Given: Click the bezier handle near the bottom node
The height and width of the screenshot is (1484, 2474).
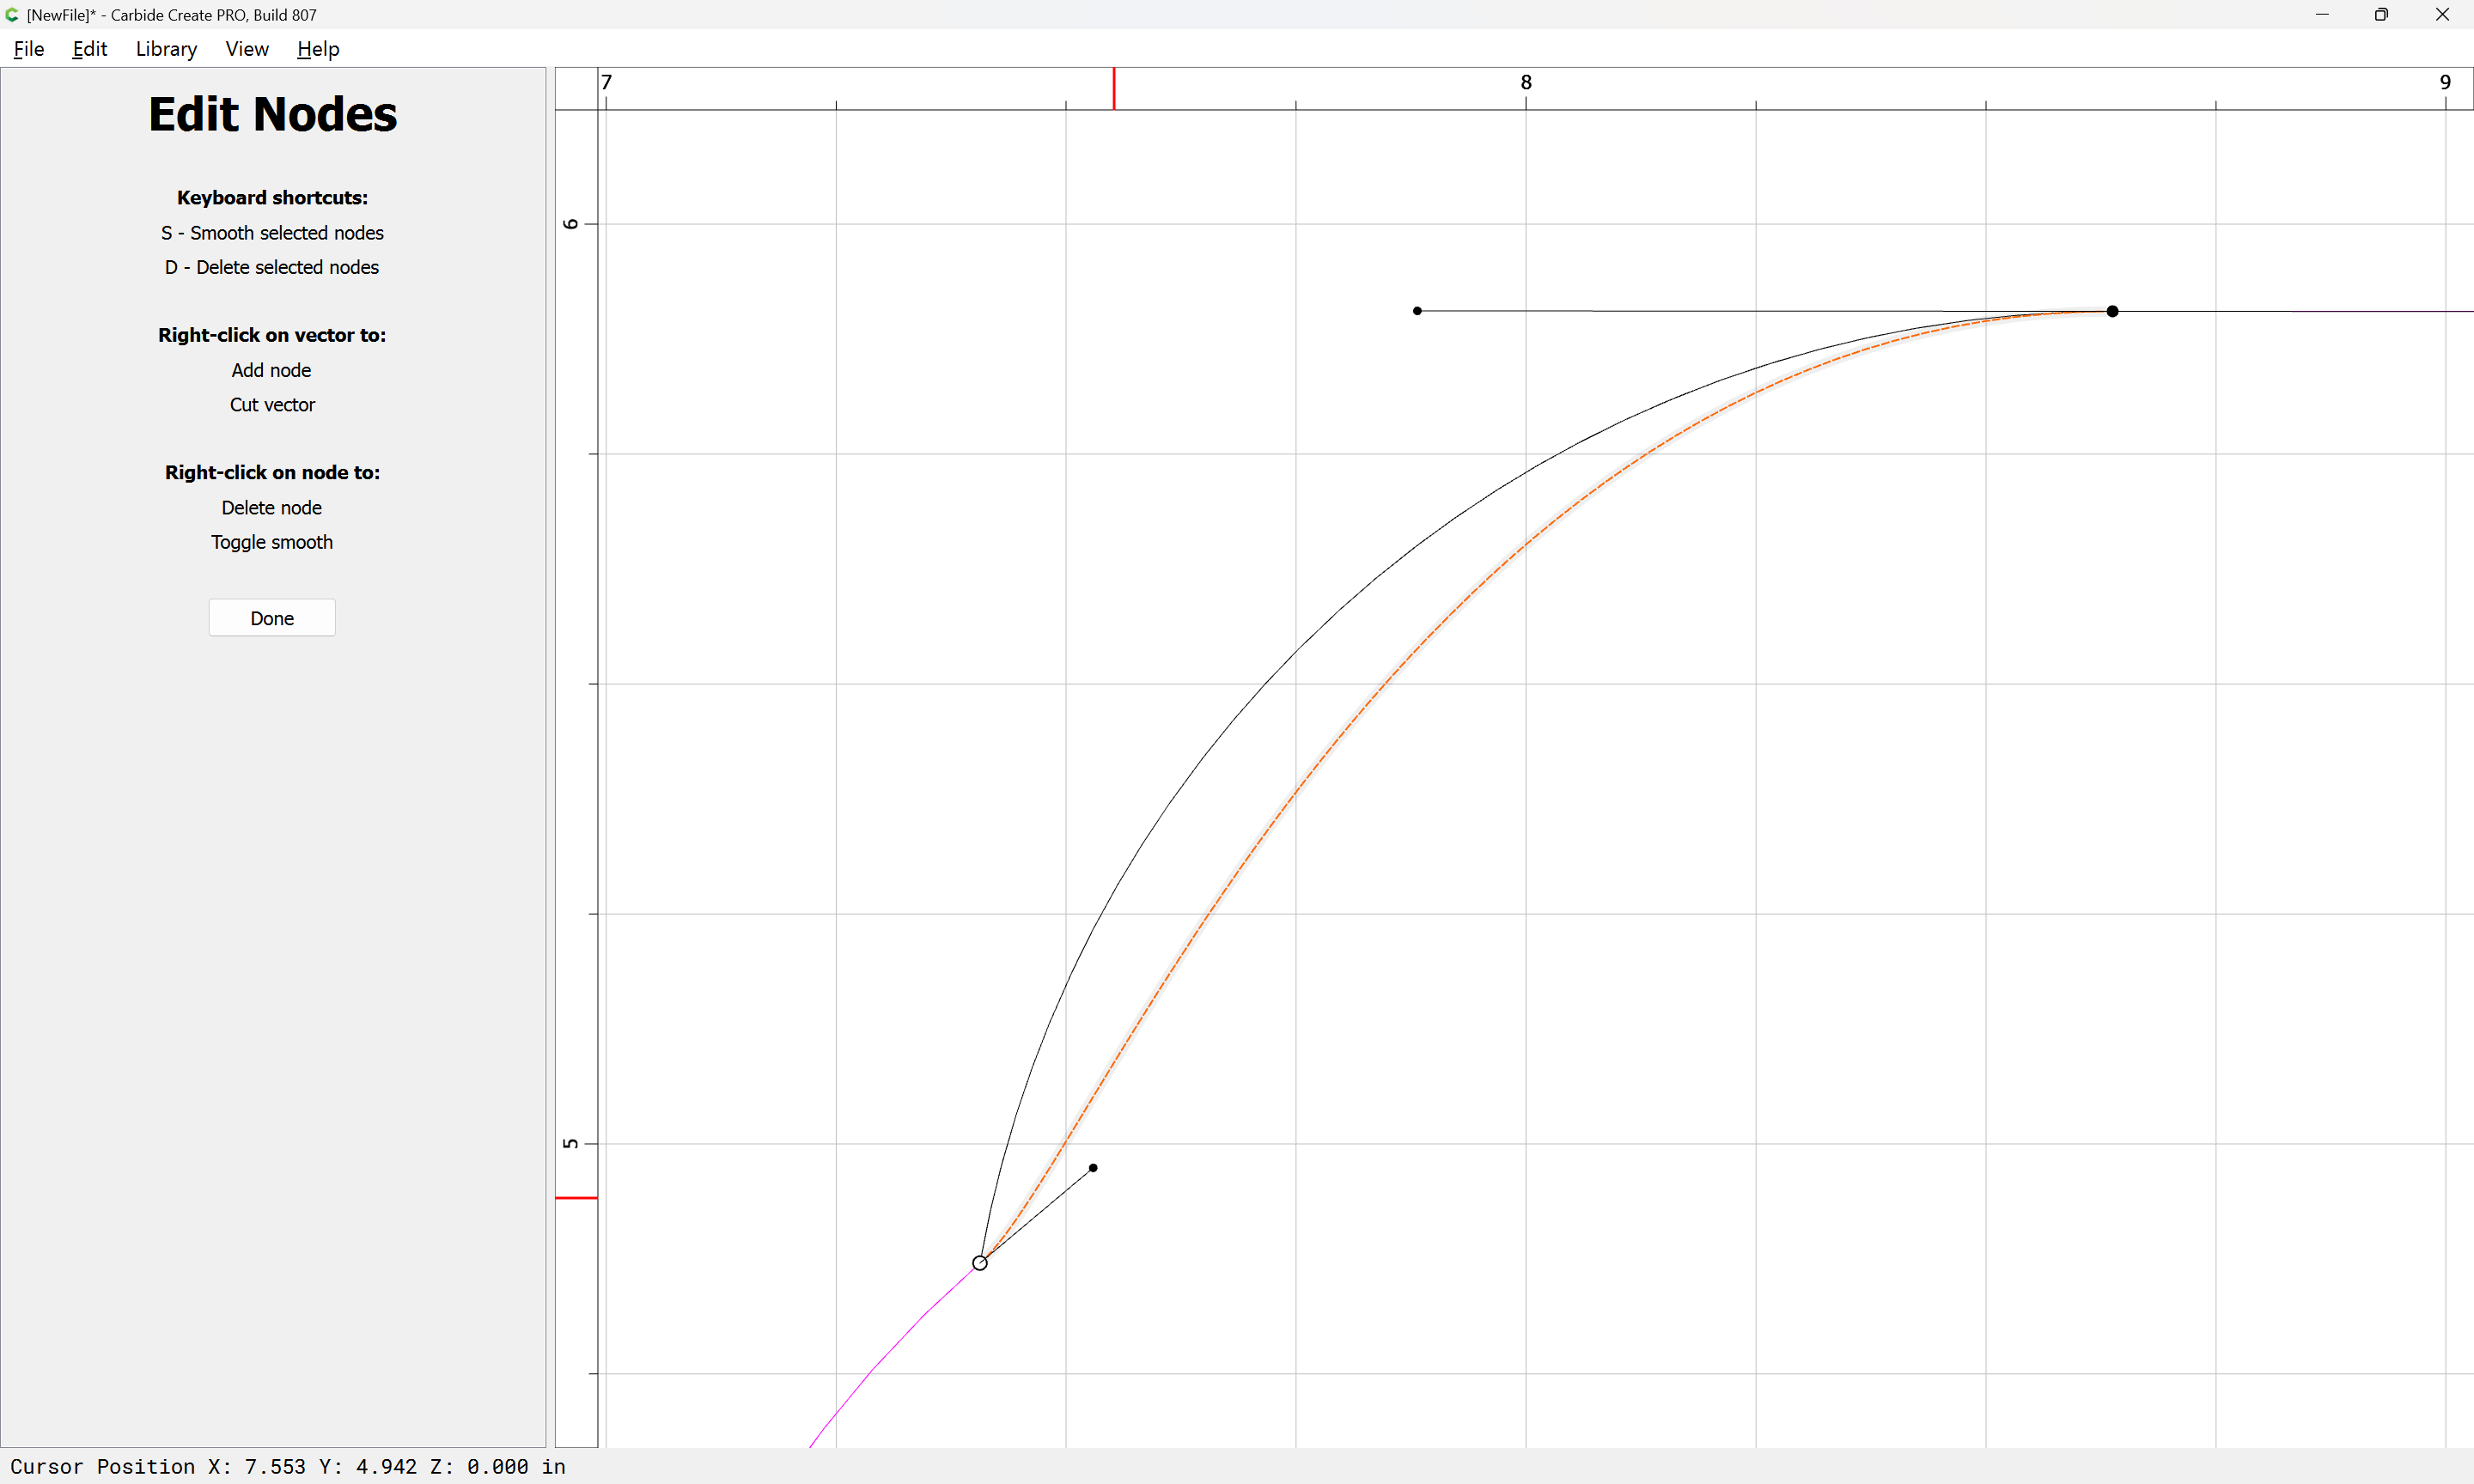Looking at the screenshot, I should pyautogui.click(x=1093, y=1168).
